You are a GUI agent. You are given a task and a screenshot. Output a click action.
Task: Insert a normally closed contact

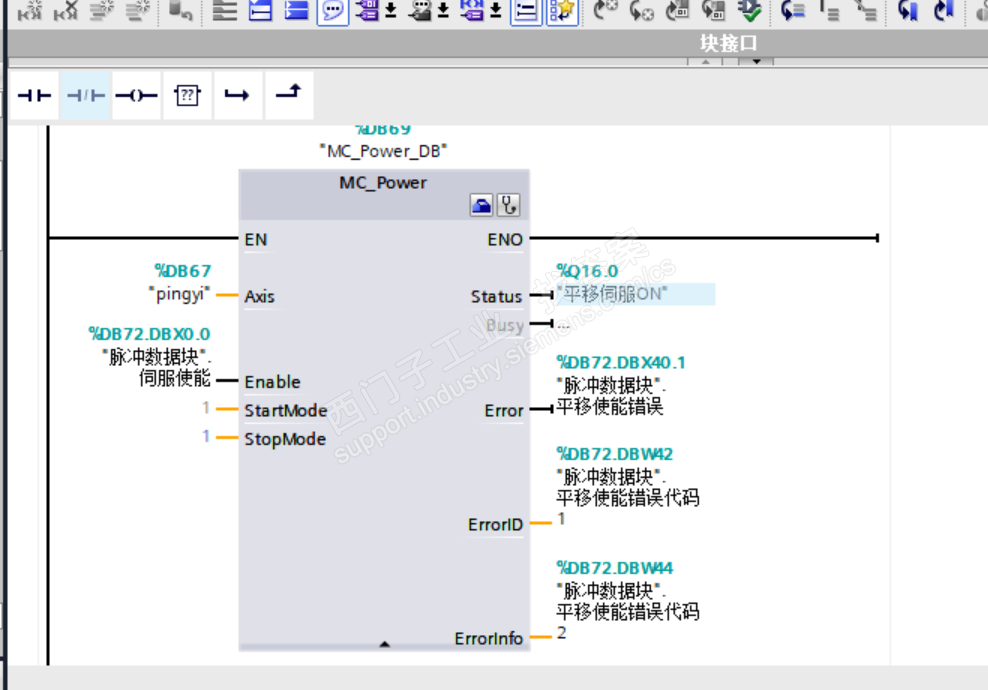[x=86, y=95]
